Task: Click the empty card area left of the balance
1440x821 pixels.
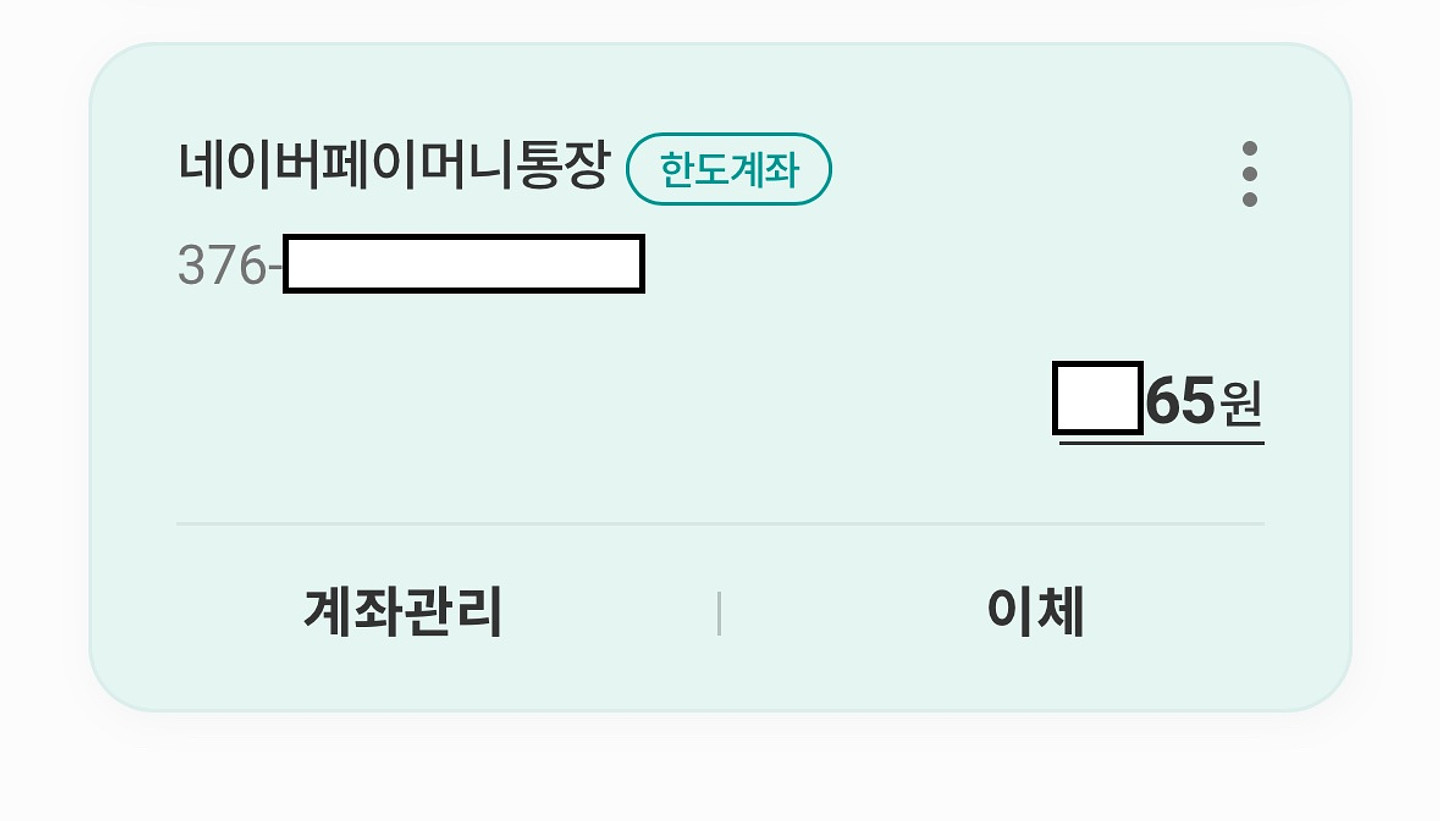Action: point(600,400)
